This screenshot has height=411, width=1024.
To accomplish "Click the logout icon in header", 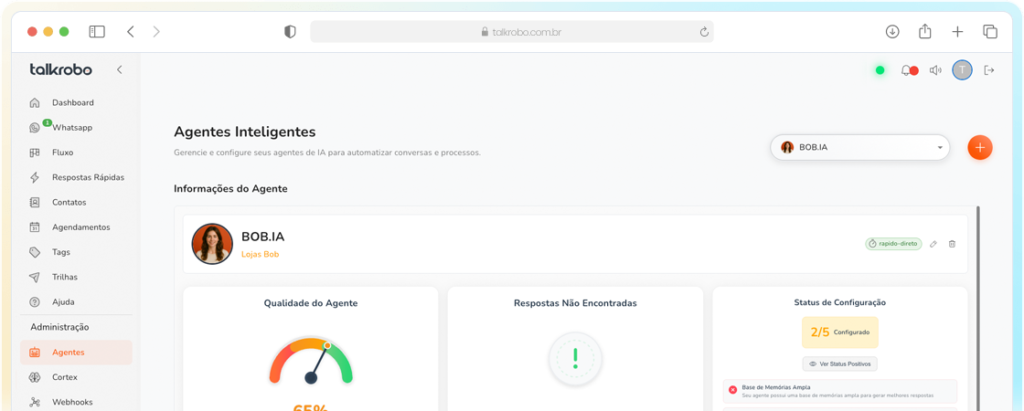I will pos(989,70).
